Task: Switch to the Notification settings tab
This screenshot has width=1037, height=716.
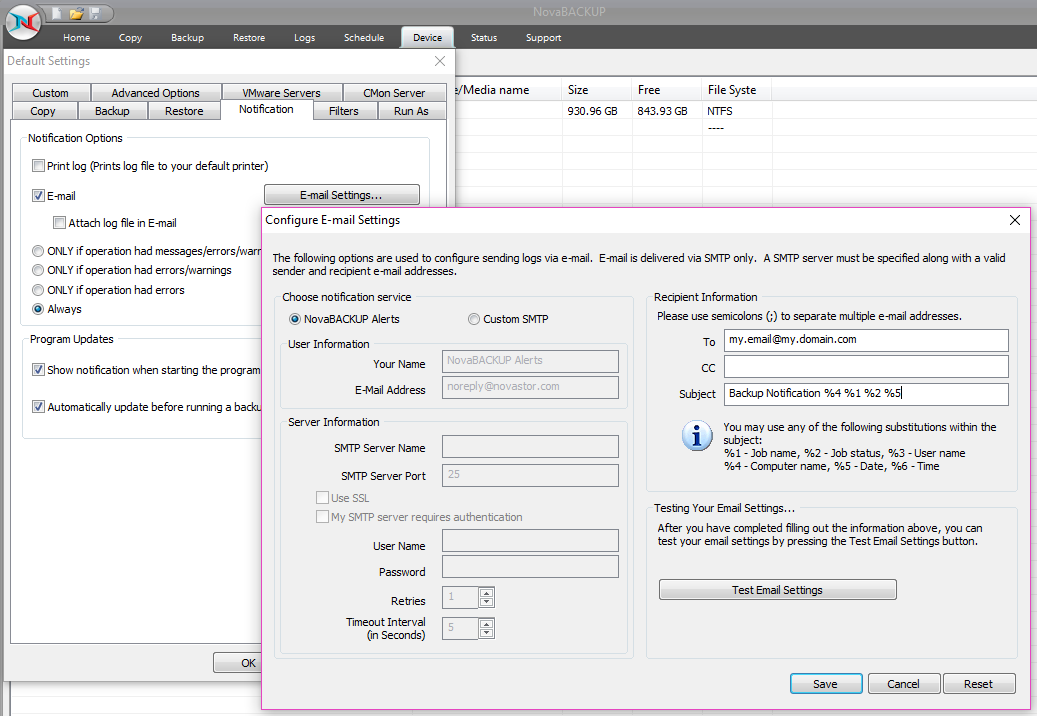Action: [x=267, y=110]
